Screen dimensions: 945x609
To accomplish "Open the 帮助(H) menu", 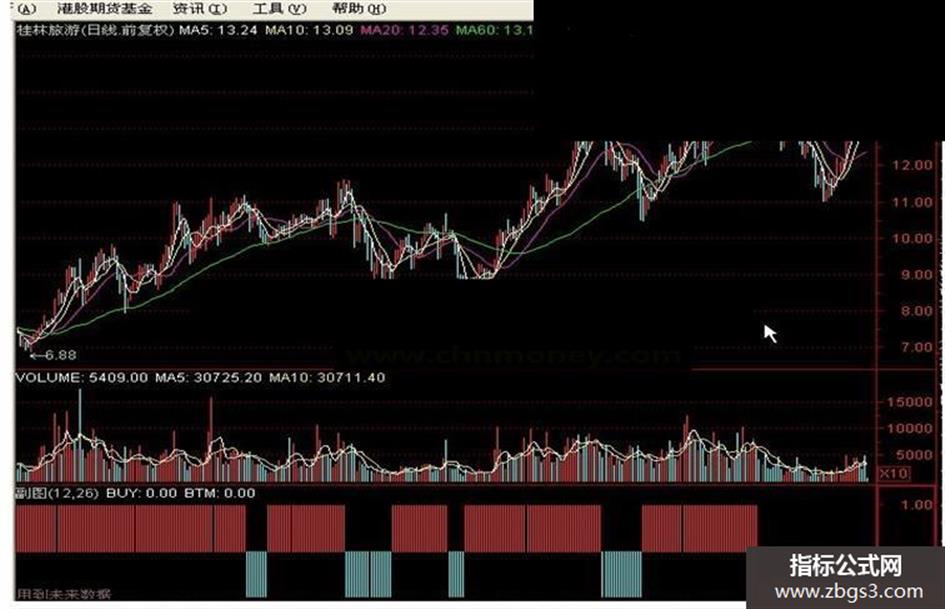I will [359, 8].
